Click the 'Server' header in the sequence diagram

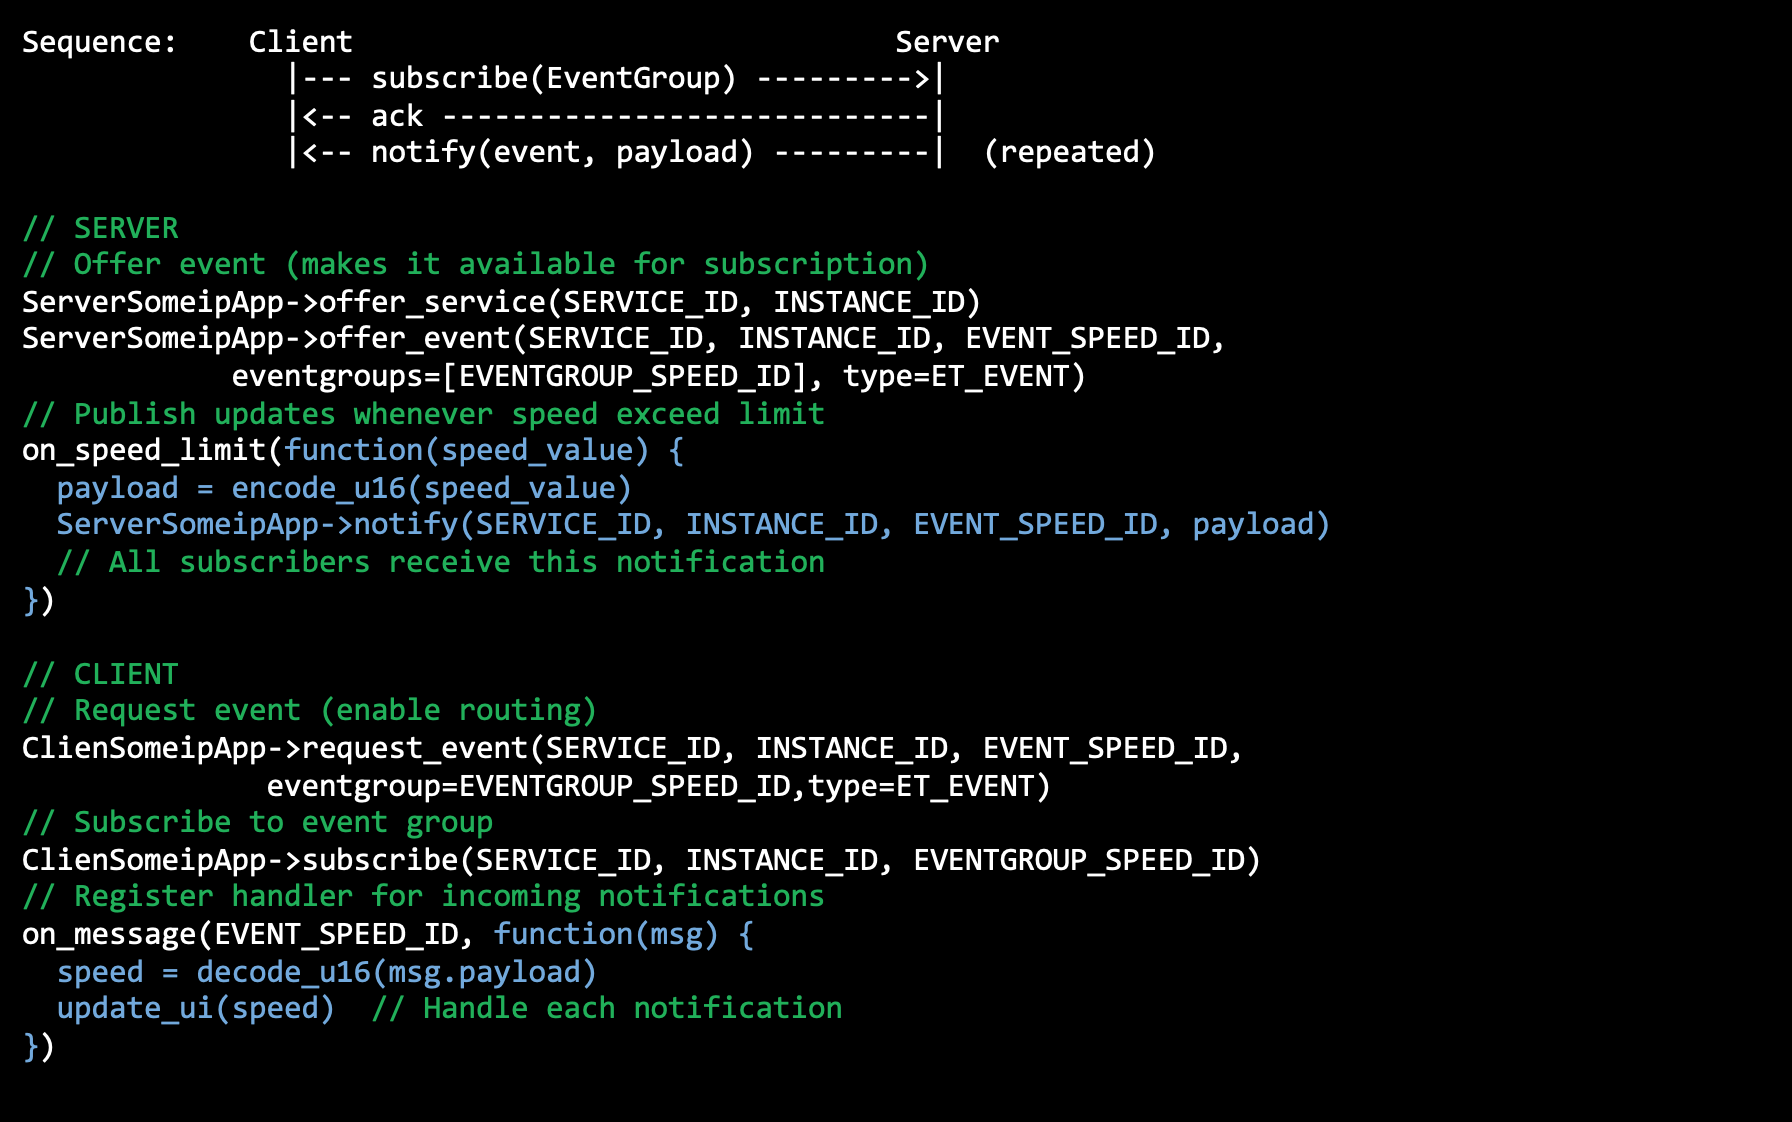[946, 42]
